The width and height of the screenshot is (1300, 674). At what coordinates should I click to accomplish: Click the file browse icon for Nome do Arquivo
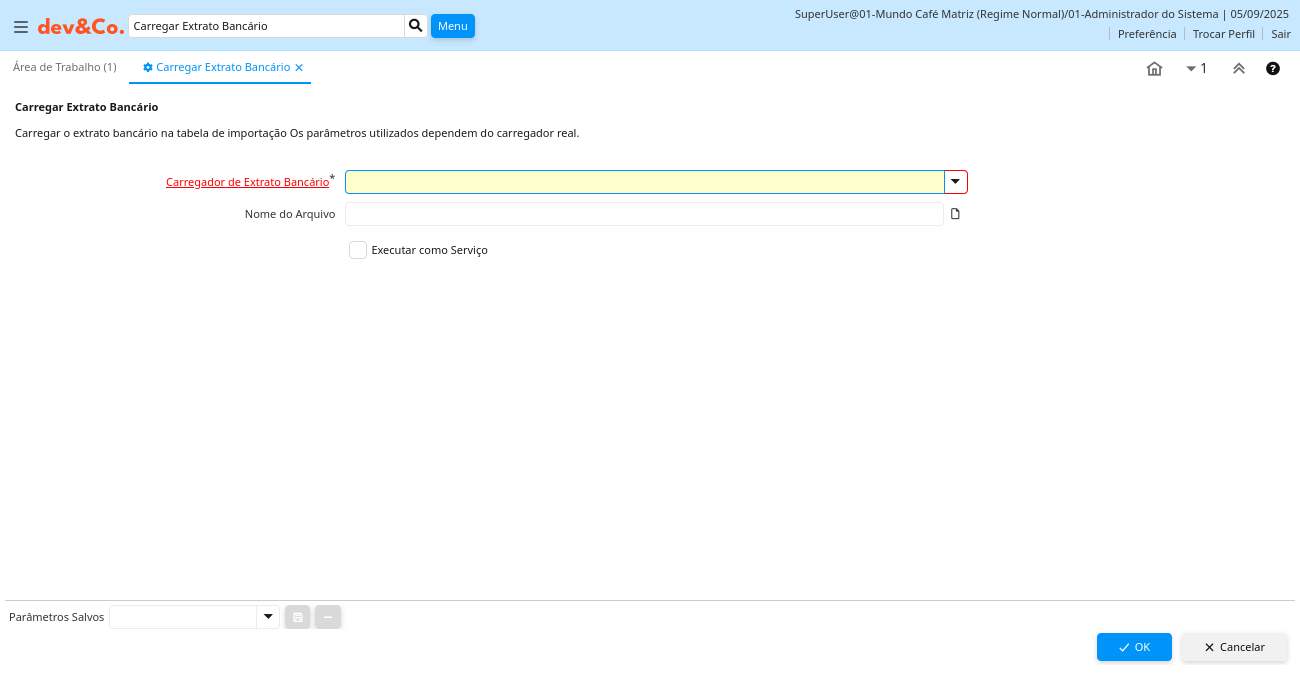955,214
